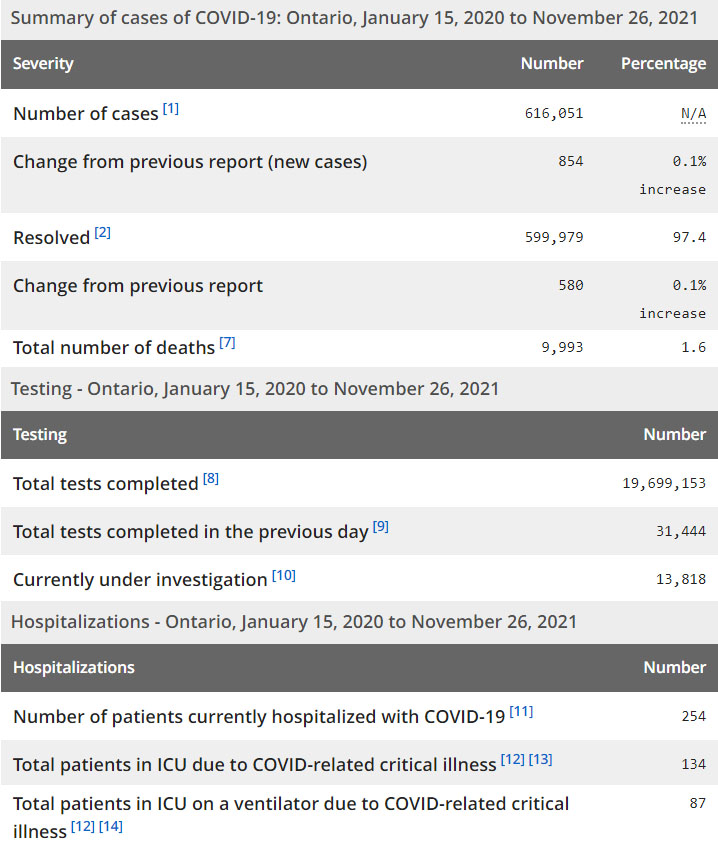The height and width of the screenshot is (848, 718).
Task: Select the Percentage column header
Action: click(663, 64)
